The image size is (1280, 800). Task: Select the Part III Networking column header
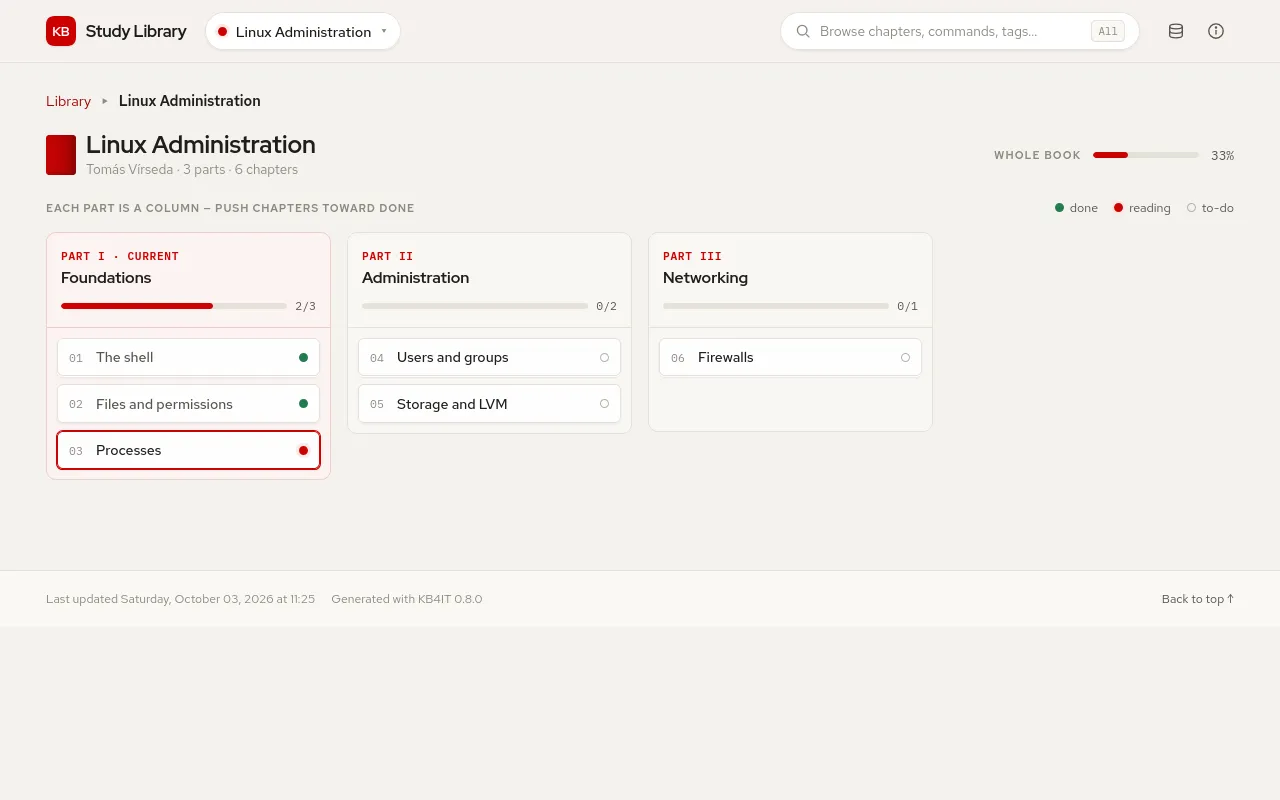point(790,281)
